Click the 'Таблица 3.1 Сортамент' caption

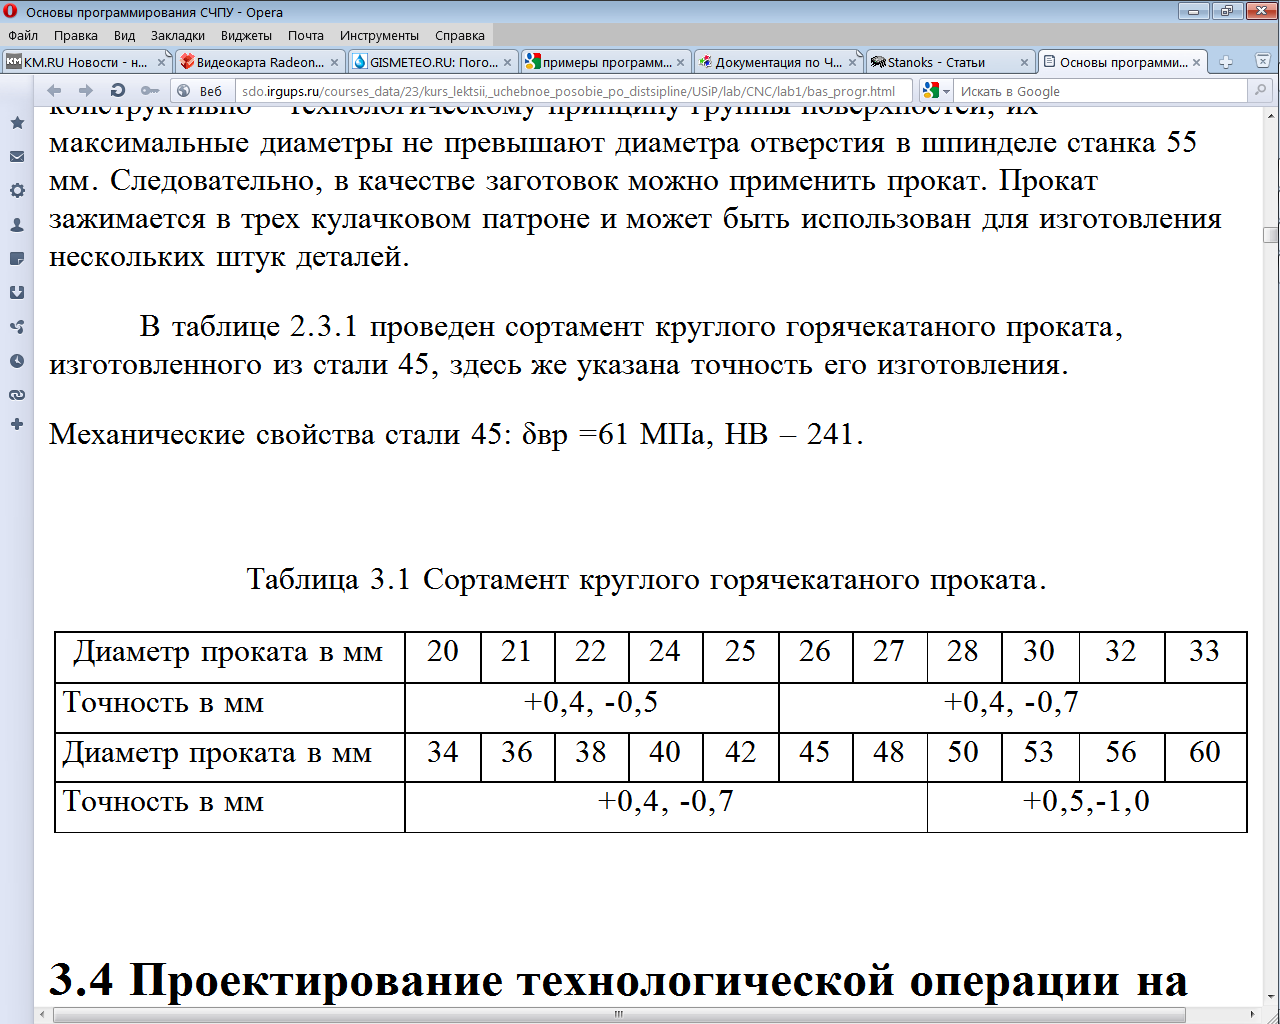click(x=646, y=580)
